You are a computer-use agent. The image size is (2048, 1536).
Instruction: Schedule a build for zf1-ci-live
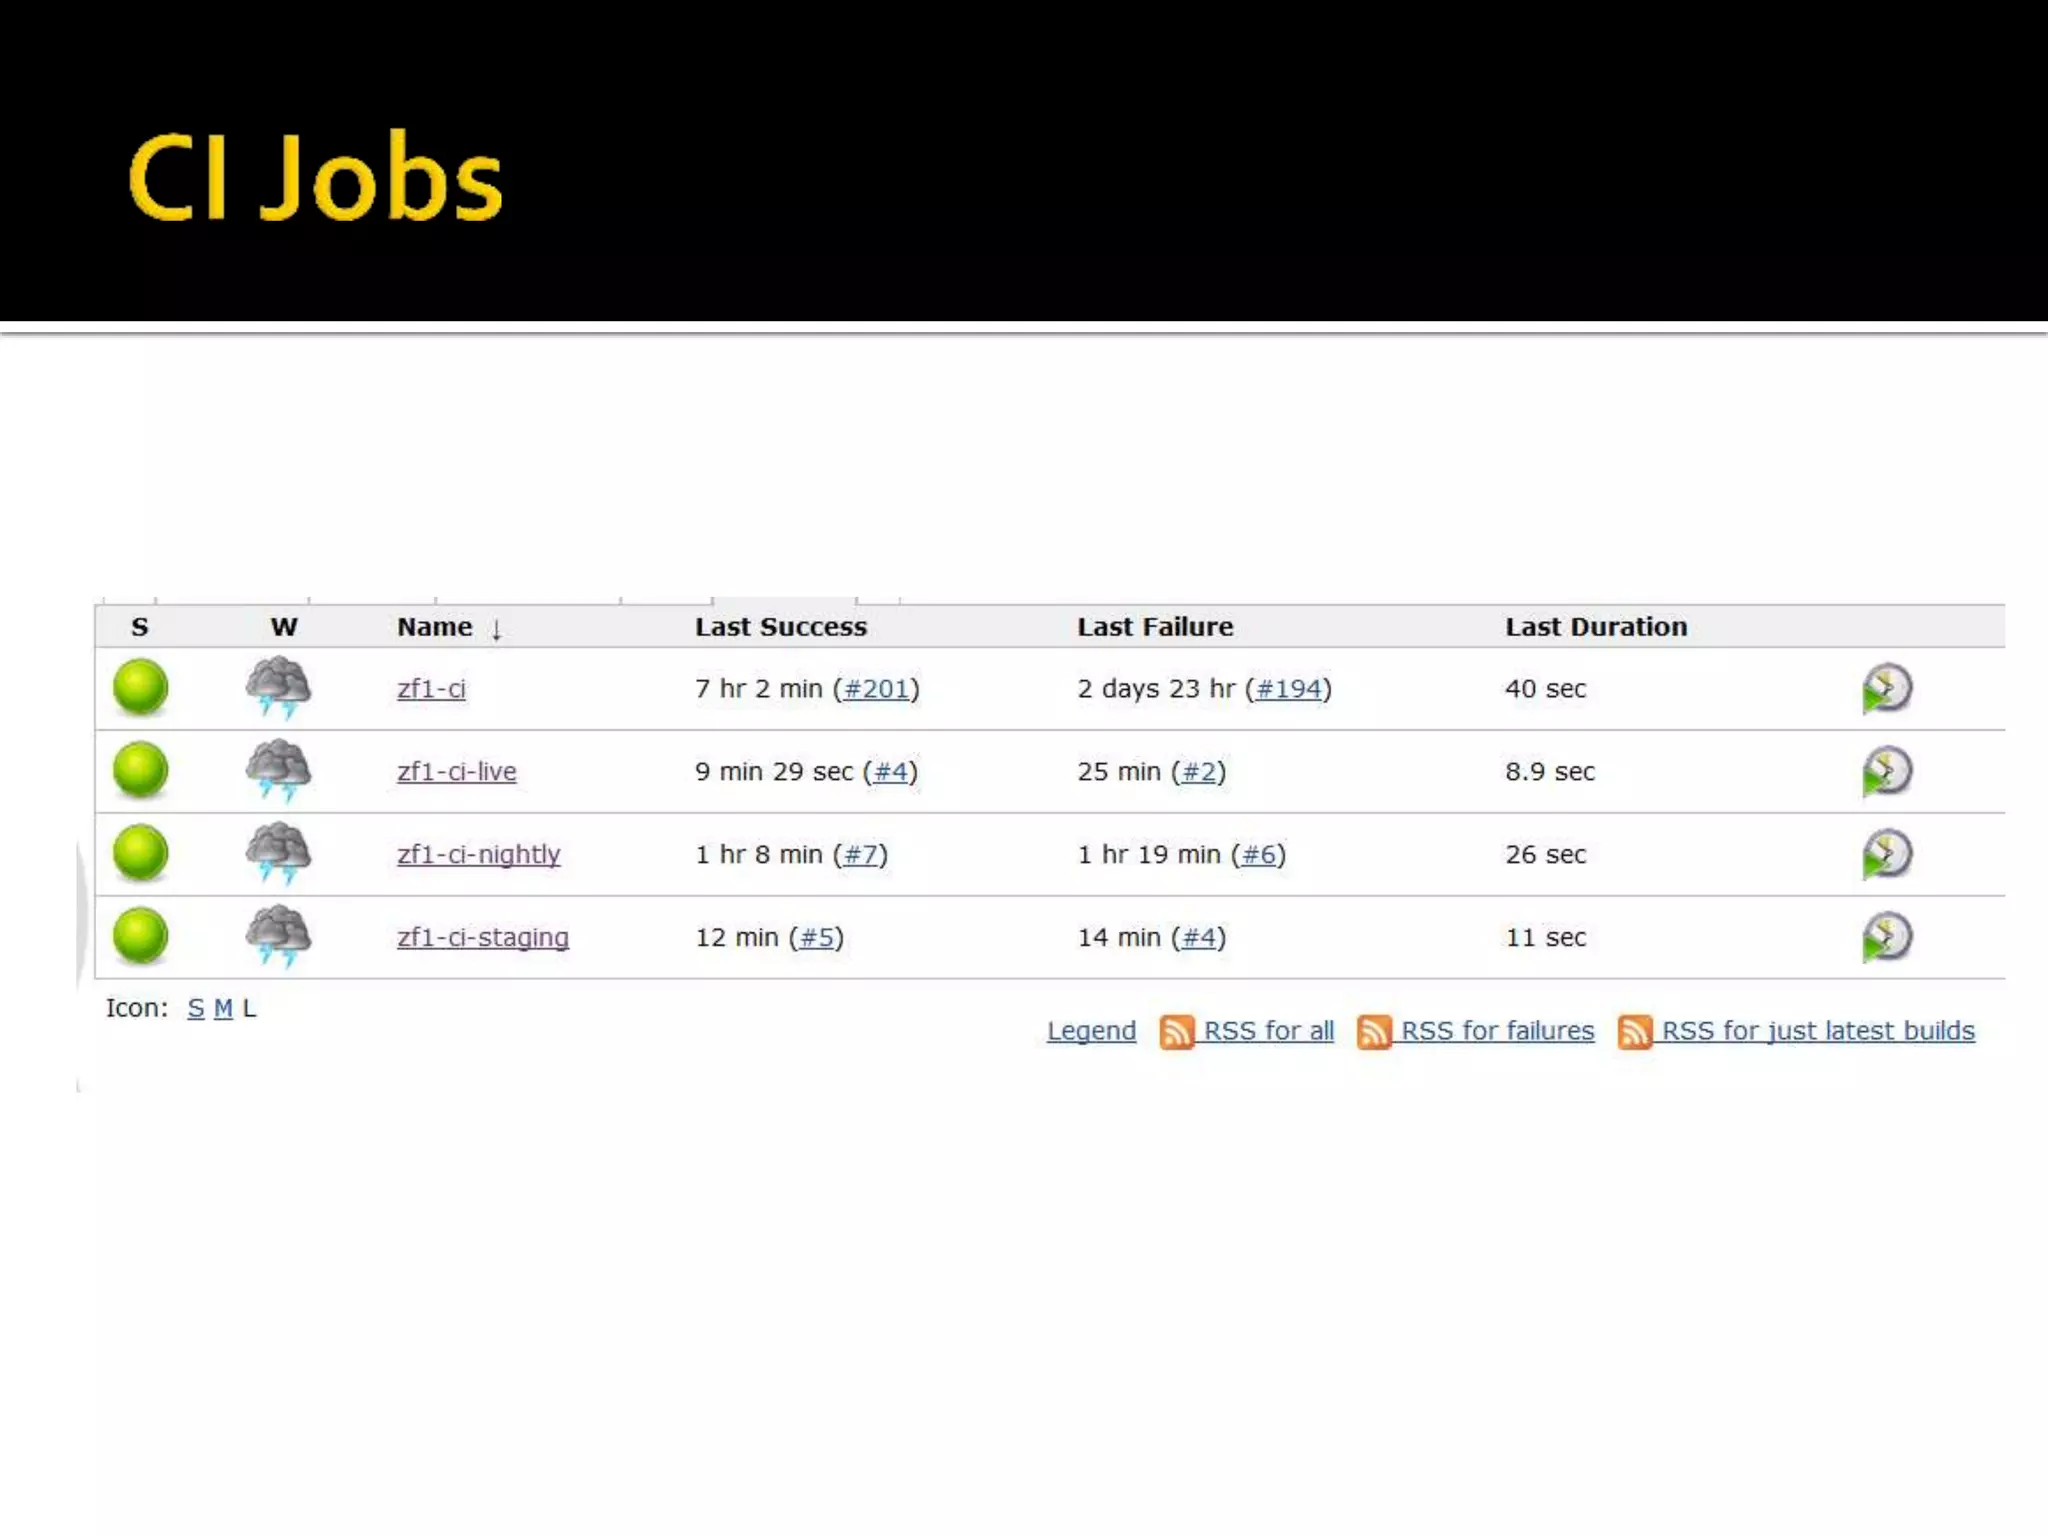[1885, 771]
